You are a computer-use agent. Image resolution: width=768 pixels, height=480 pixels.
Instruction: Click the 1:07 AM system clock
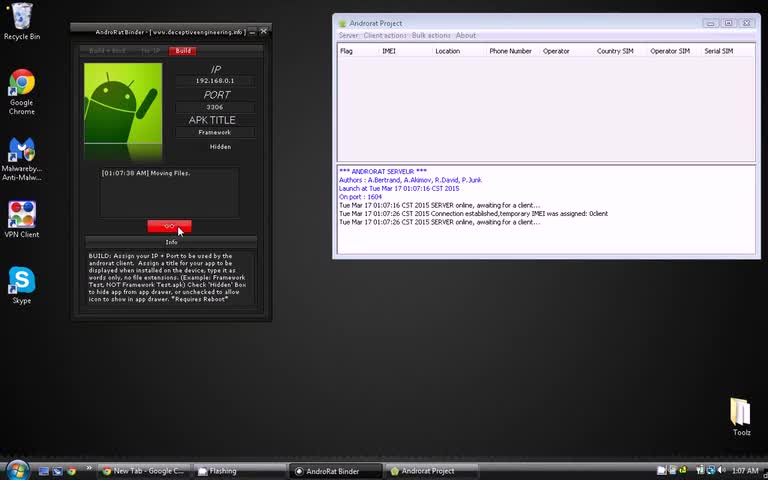pyautogui.click(x=744, y=471)
